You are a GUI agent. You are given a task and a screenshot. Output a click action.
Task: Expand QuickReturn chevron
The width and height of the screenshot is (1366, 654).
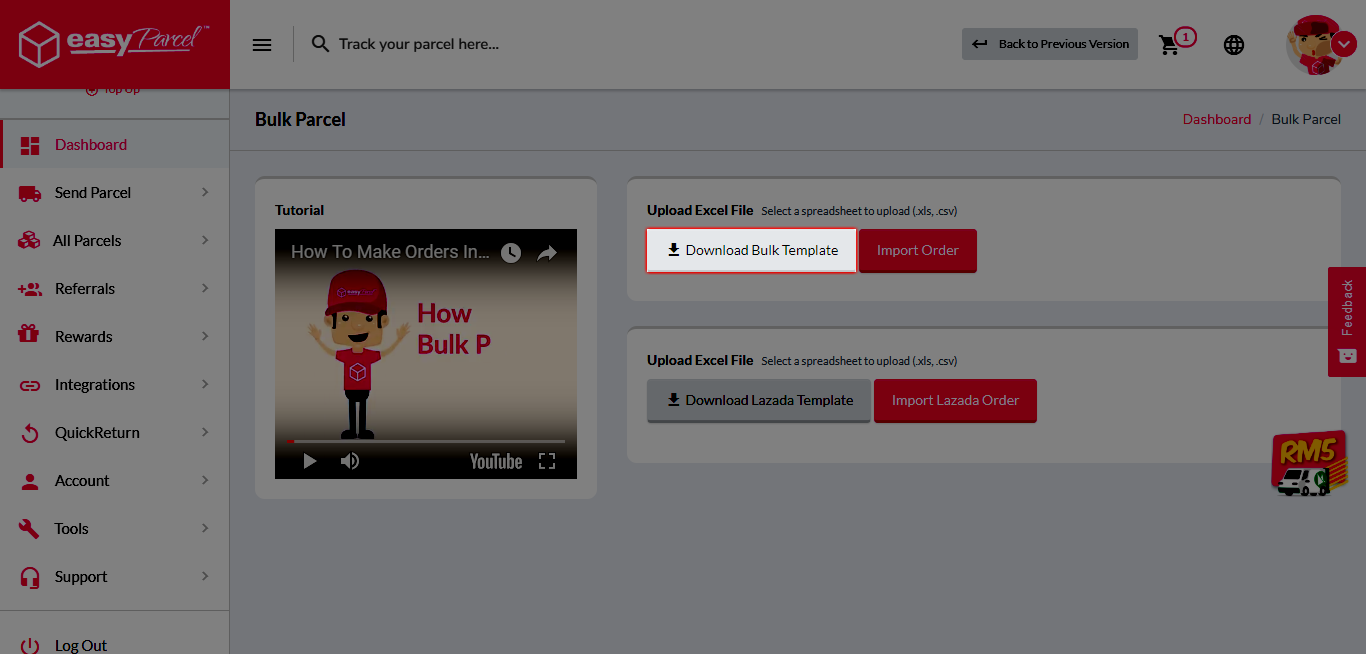pos(205,432)
